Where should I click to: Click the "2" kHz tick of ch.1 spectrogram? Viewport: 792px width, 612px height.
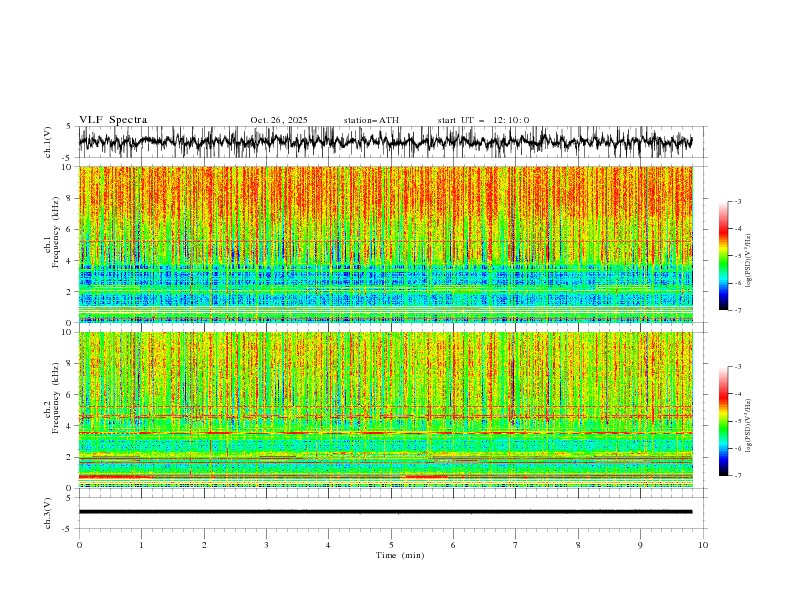[x=69, y=292]
